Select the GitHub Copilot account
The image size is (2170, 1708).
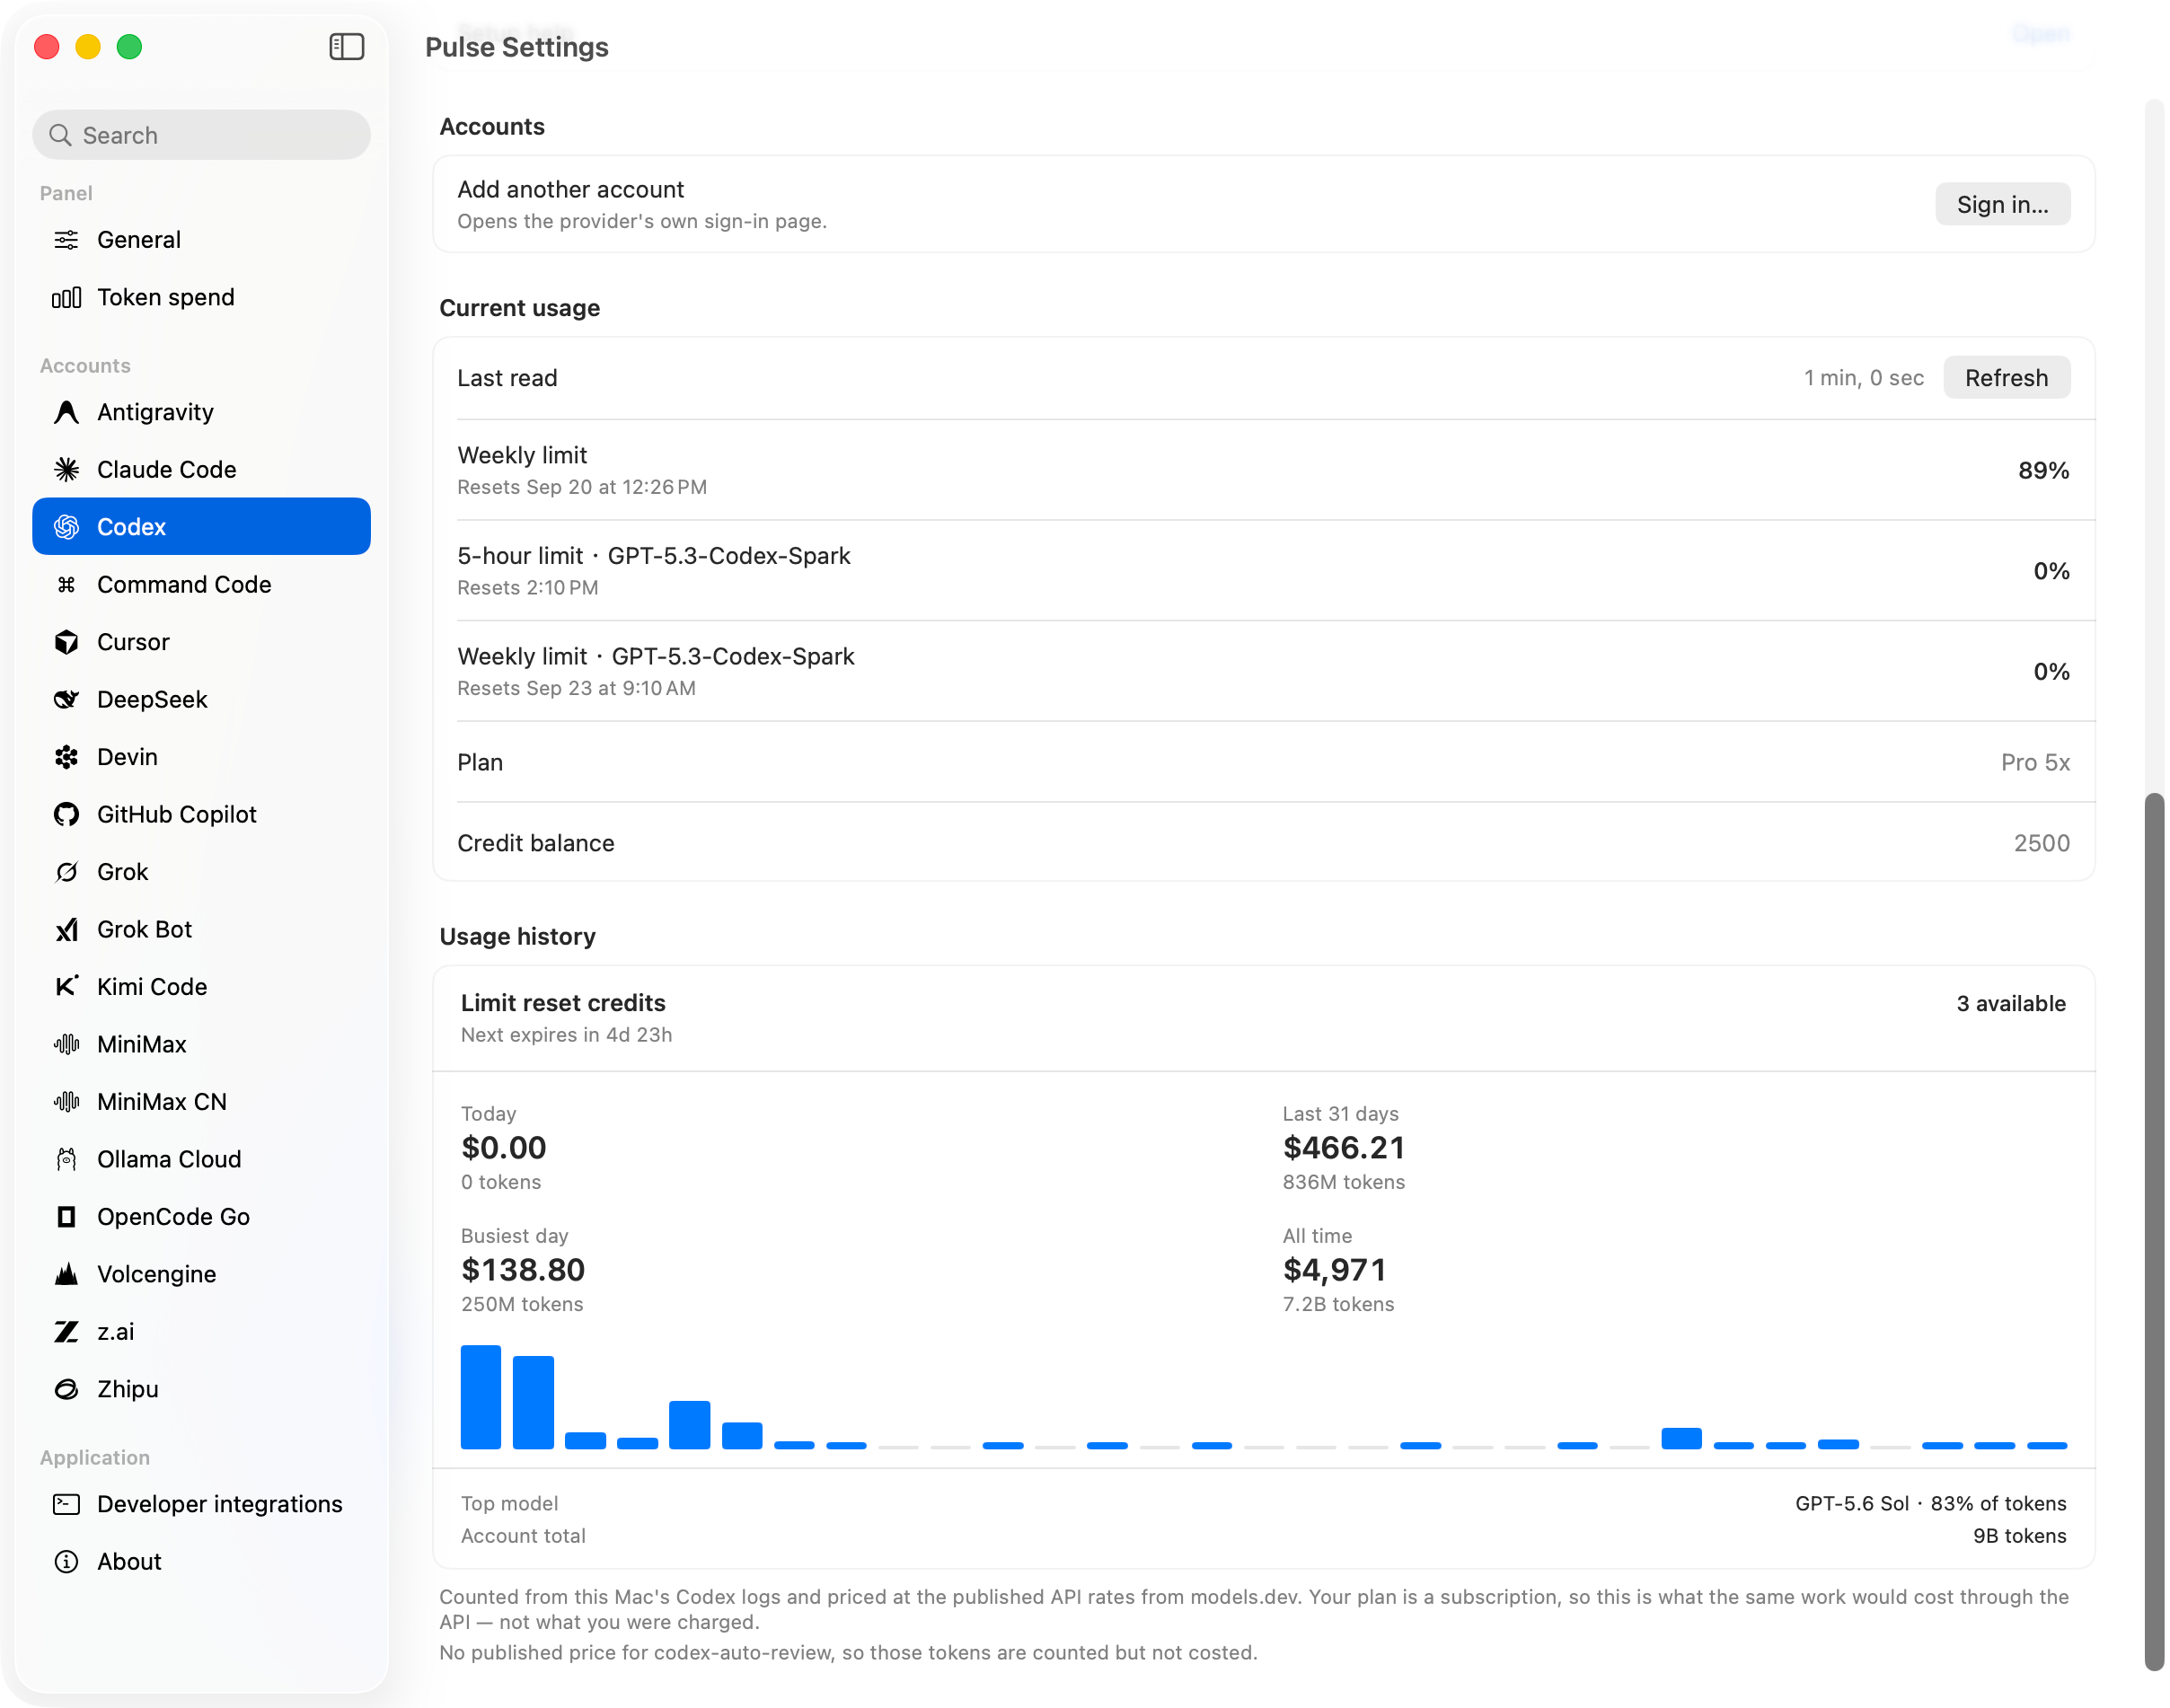(201, 814)
